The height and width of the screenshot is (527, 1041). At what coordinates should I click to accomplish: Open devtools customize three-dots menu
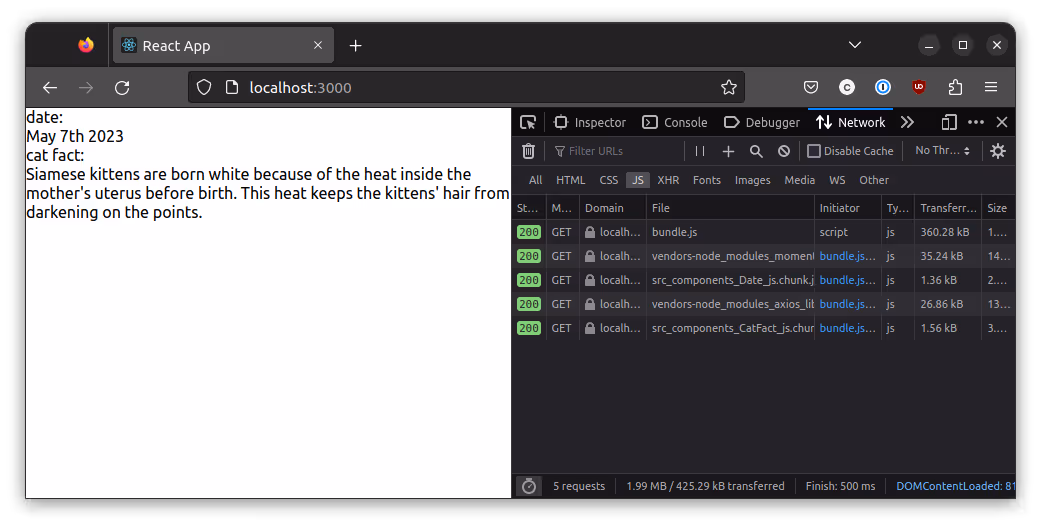click(x=976, y=122)
